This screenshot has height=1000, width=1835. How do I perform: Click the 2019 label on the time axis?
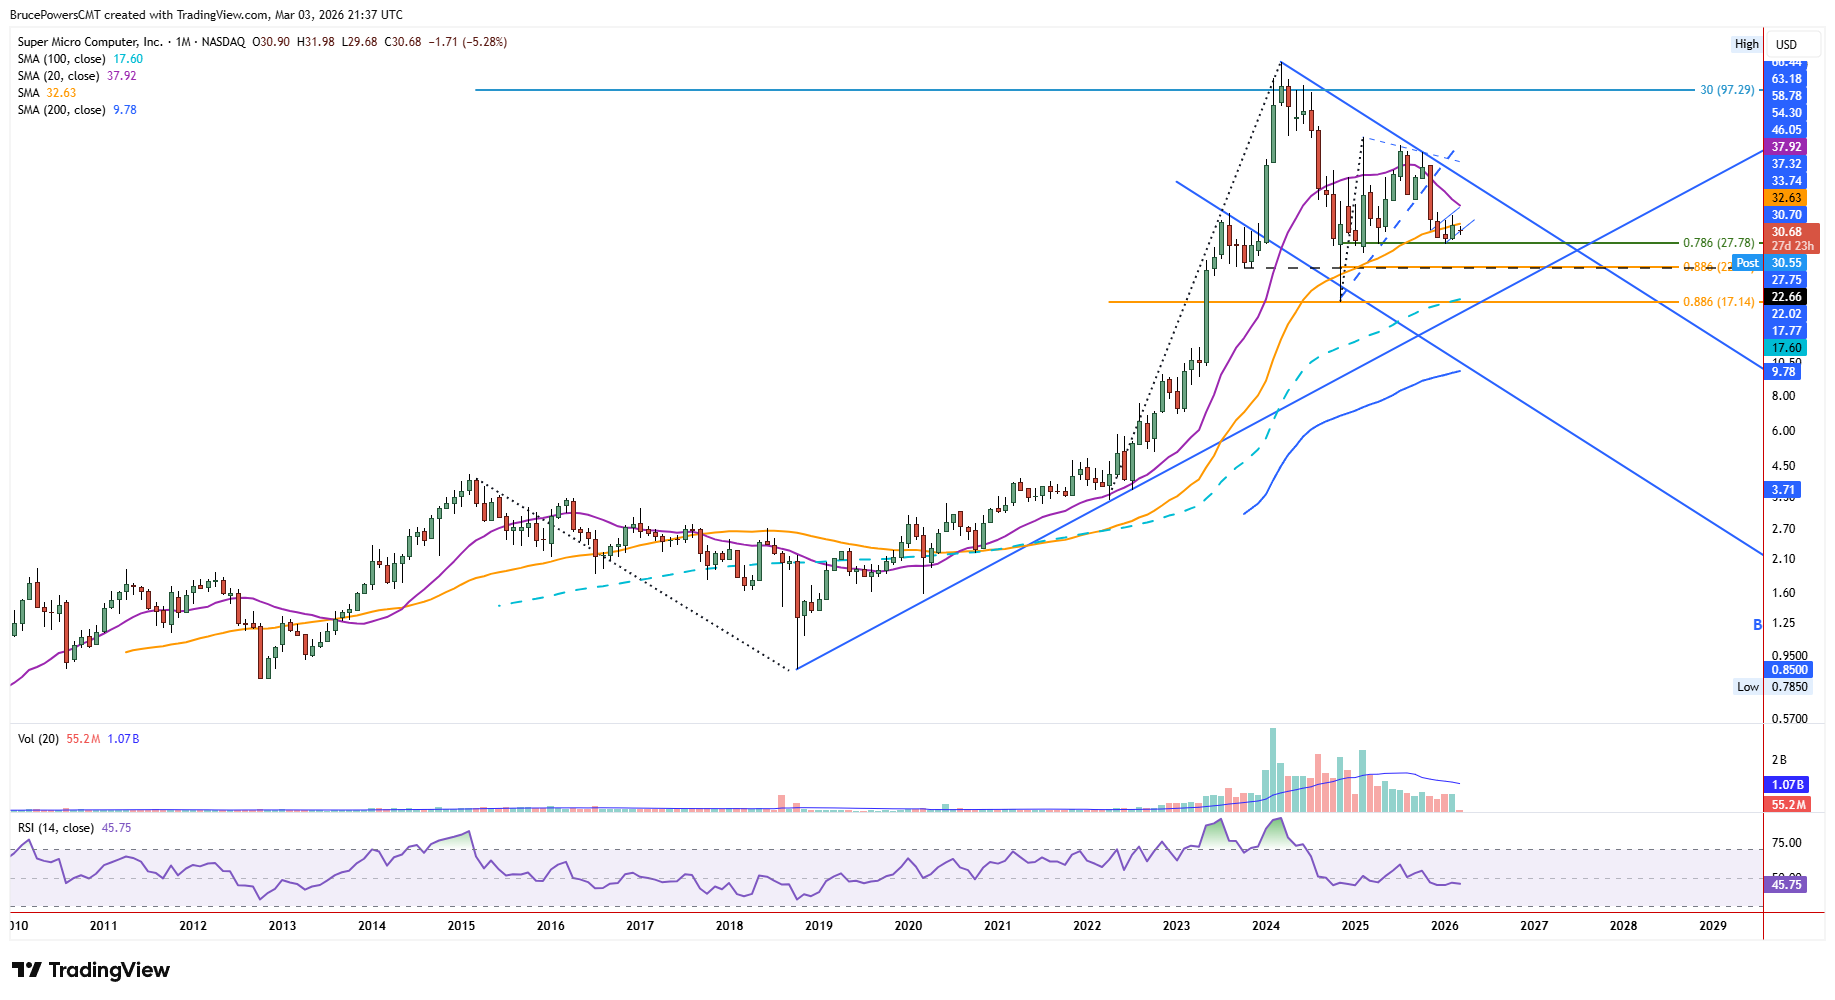pyautogui.click(x=819, y=926)
